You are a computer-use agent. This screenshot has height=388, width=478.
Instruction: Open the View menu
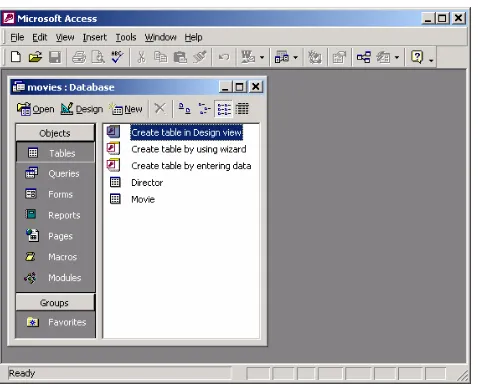pos(65,37)
